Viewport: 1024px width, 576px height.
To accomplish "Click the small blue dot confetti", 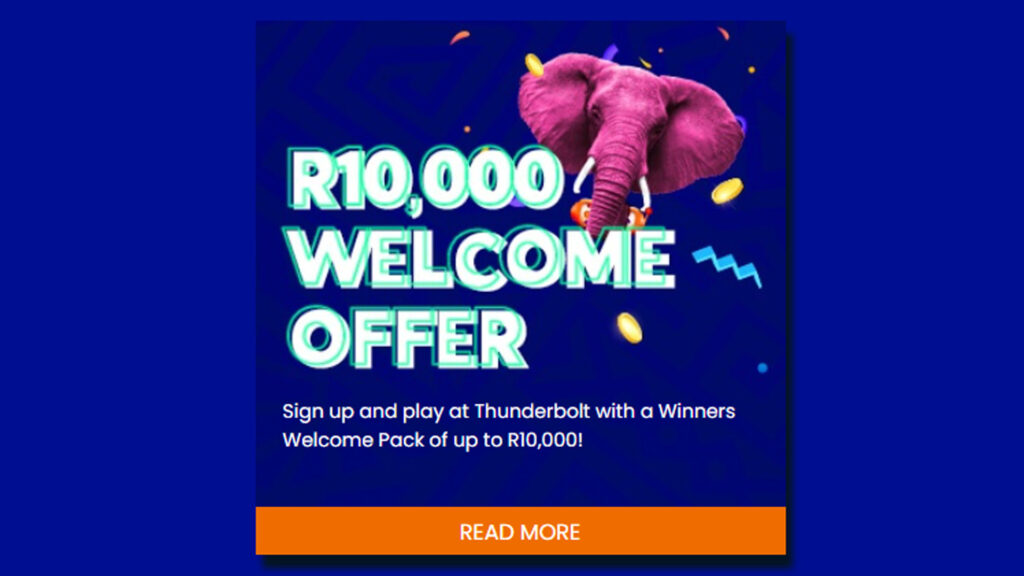I will (x=762, y=368).
